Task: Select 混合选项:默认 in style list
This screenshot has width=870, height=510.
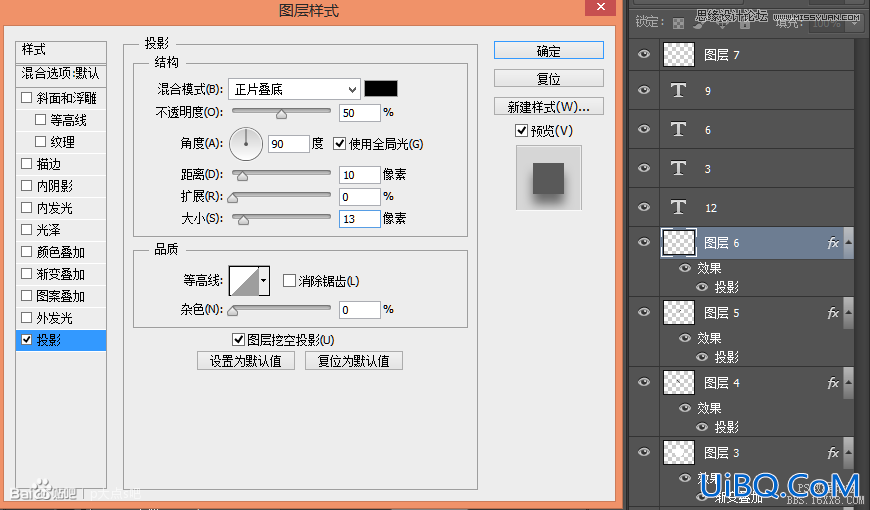Action: tap(61, 73)
